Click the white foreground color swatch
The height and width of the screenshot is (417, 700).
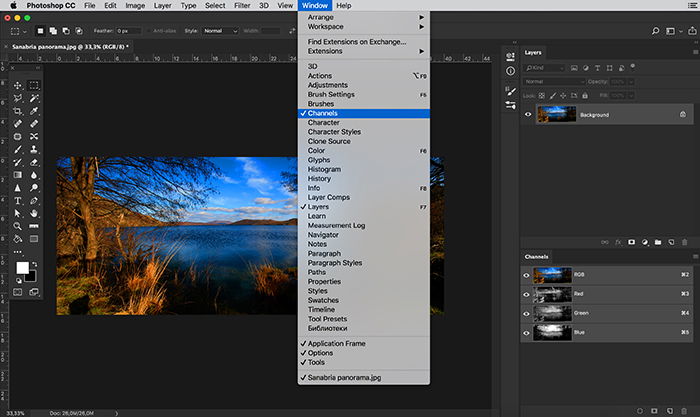tap(22, 267)
